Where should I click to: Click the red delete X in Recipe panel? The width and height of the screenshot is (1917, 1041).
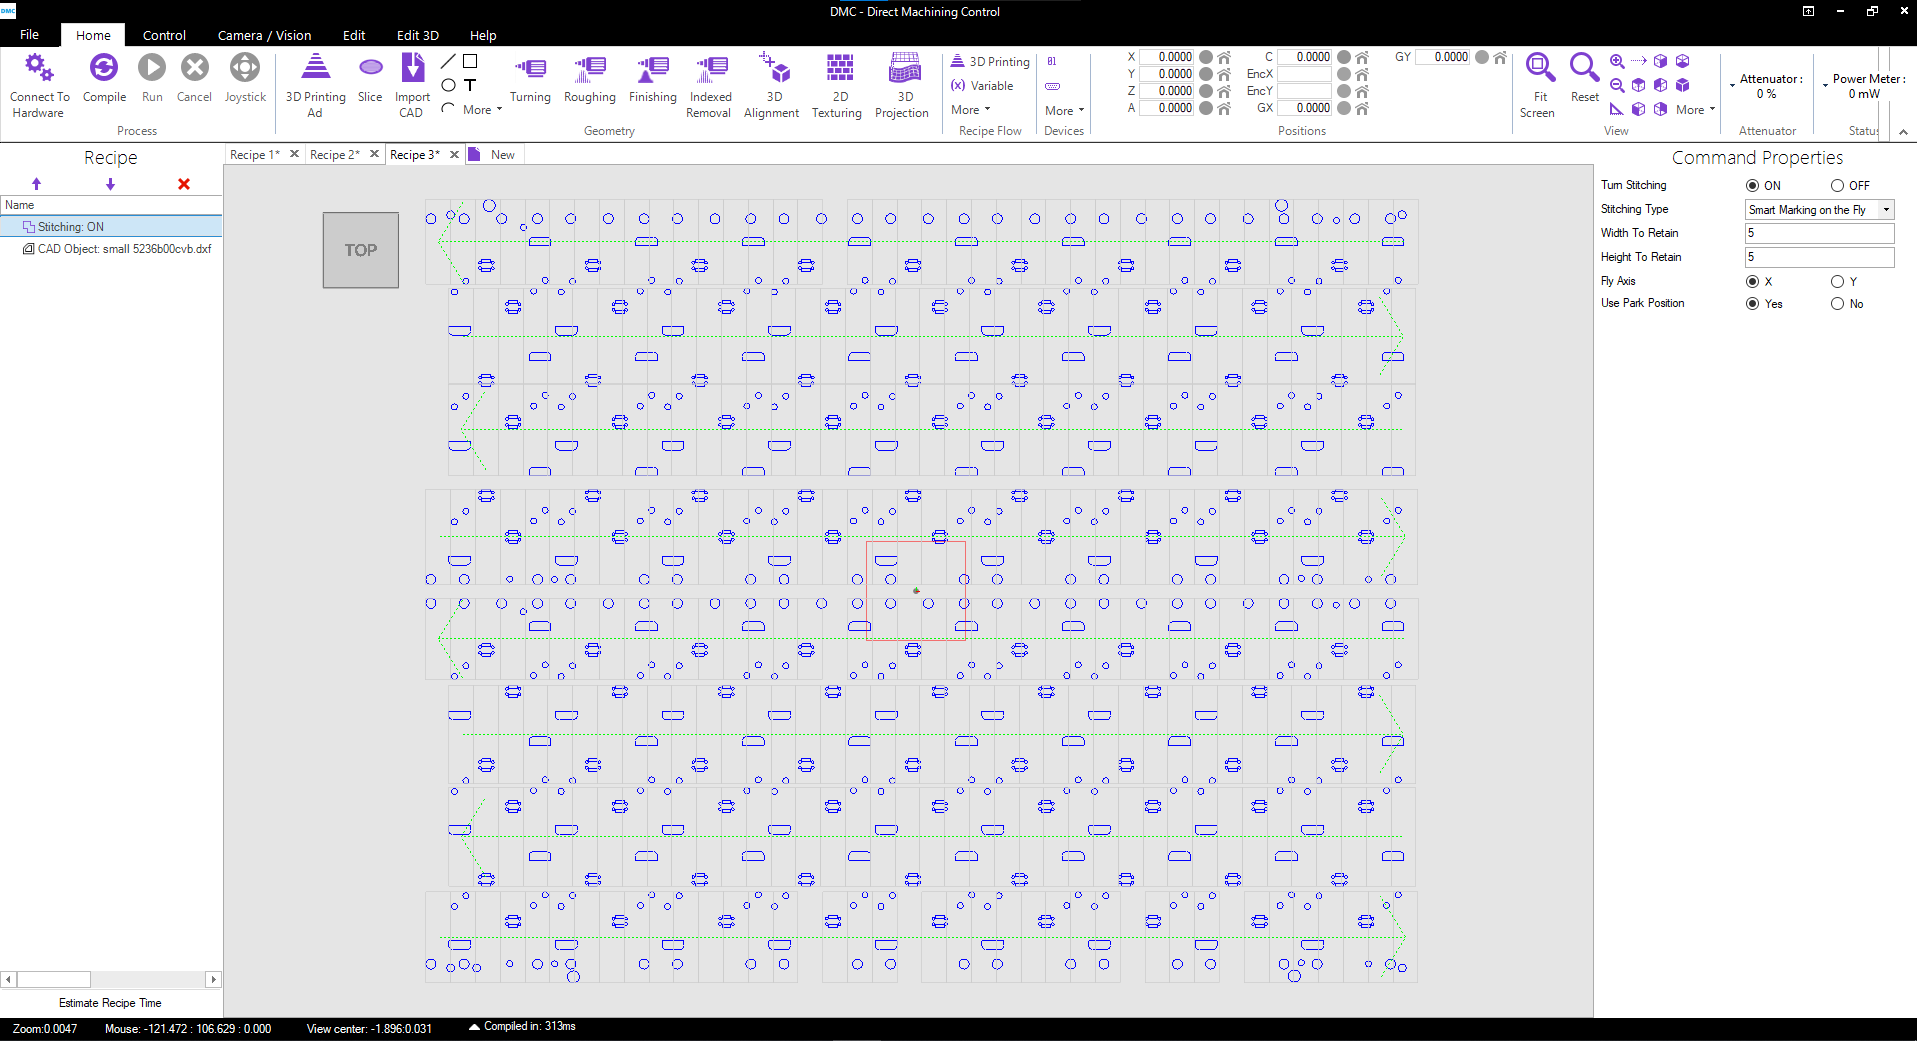(184, 184)
